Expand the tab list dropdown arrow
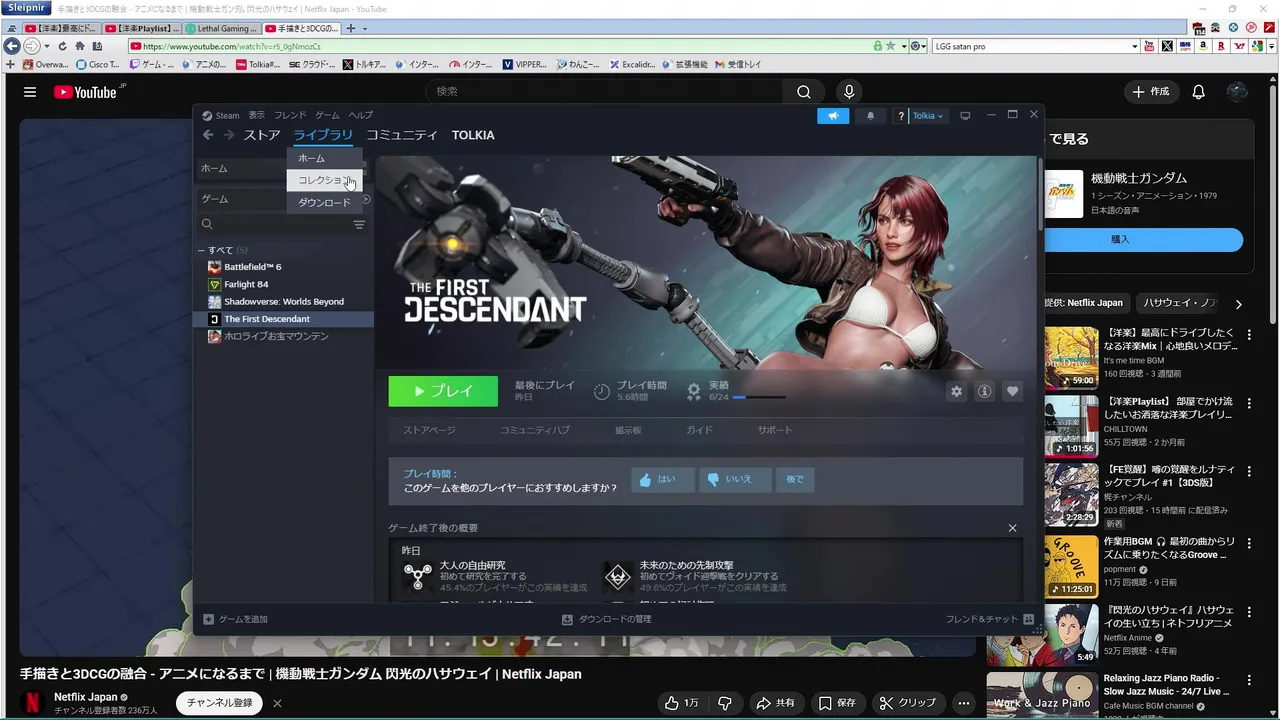 click(364, 28)
